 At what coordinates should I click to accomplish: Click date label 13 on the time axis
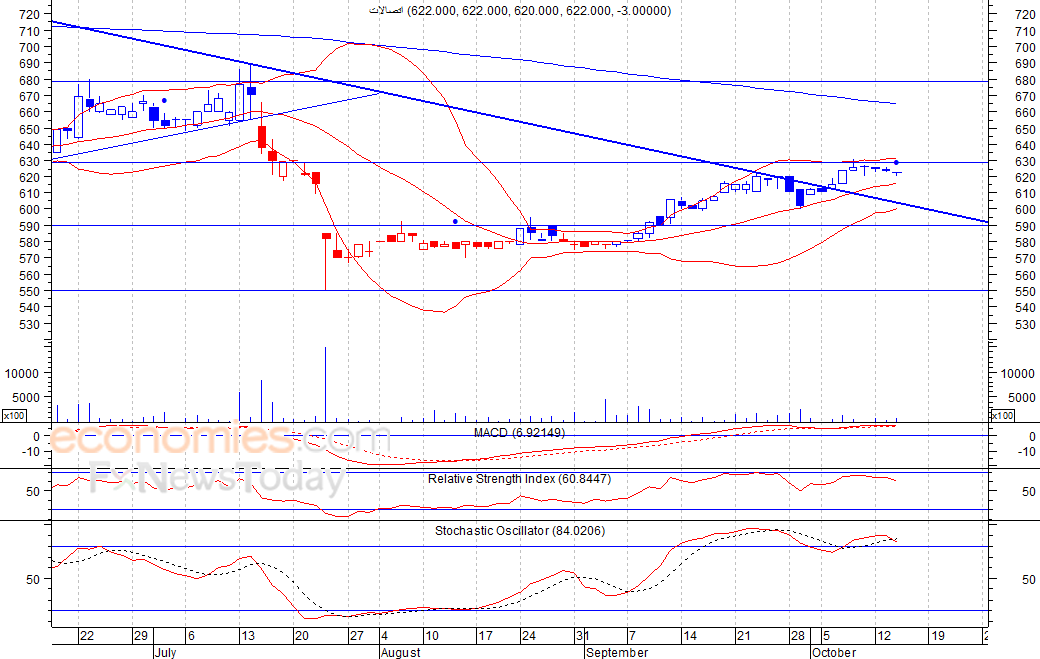247,636
